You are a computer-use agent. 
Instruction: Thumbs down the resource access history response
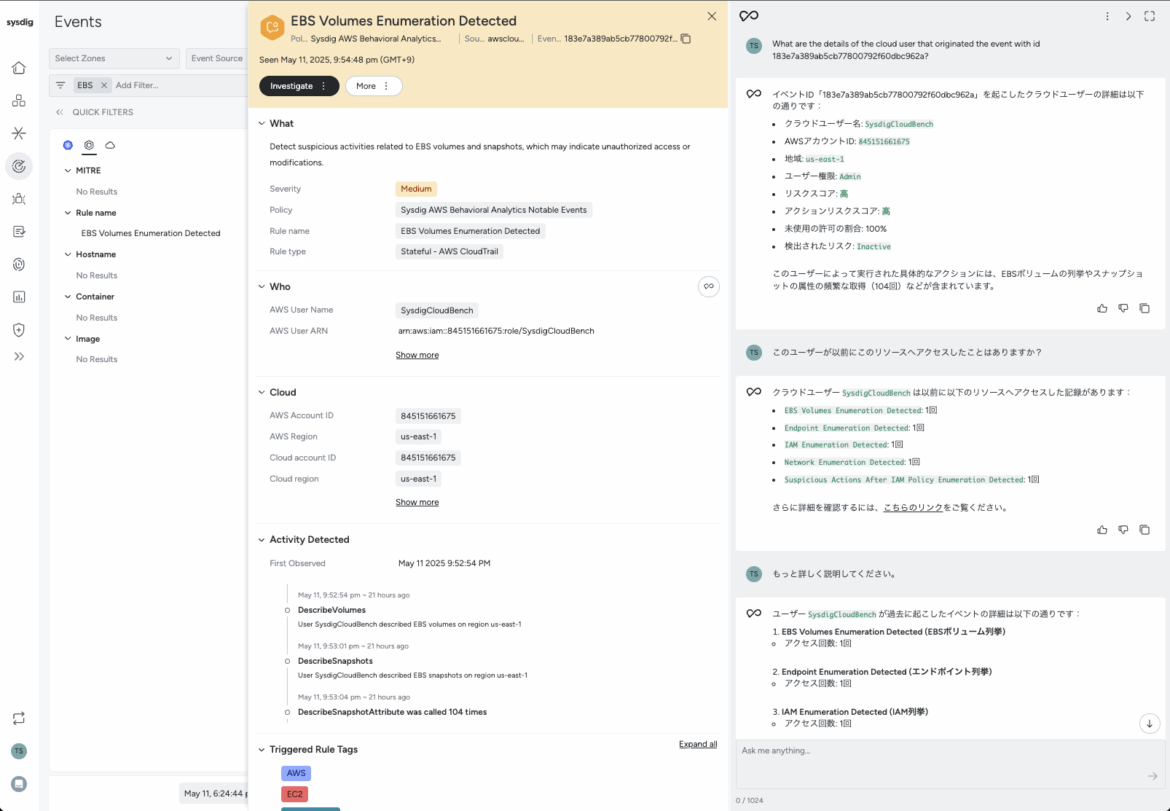1123,530
